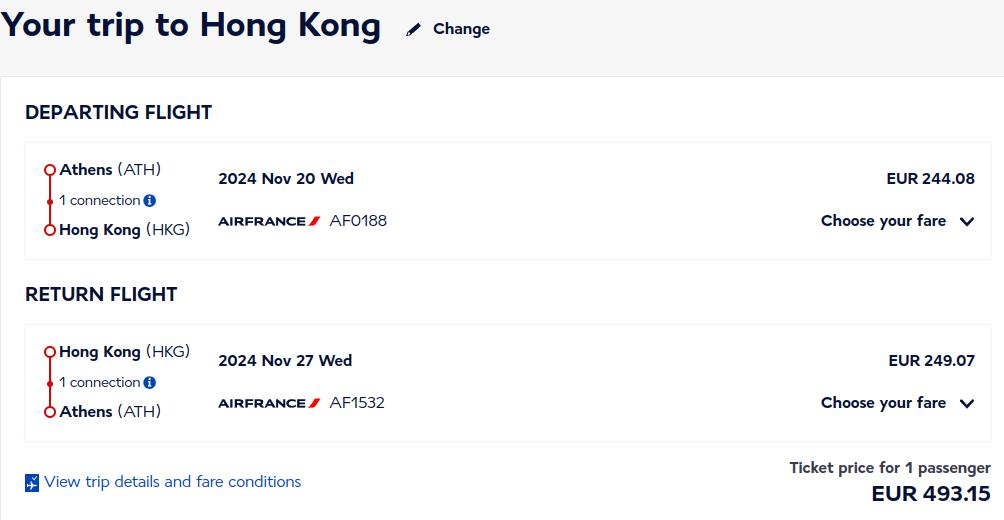Click the Athens origin circle marker in departing flight
Screen dimensions: 1004x520
point(50,170)
